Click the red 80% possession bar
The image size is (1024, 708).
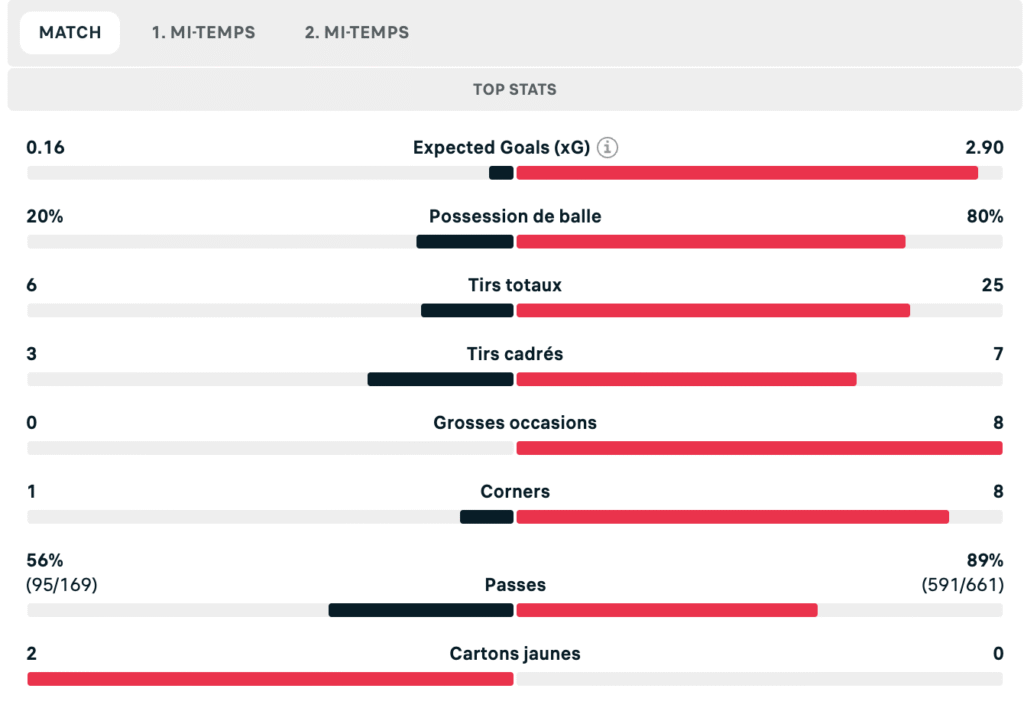(710, 242)
